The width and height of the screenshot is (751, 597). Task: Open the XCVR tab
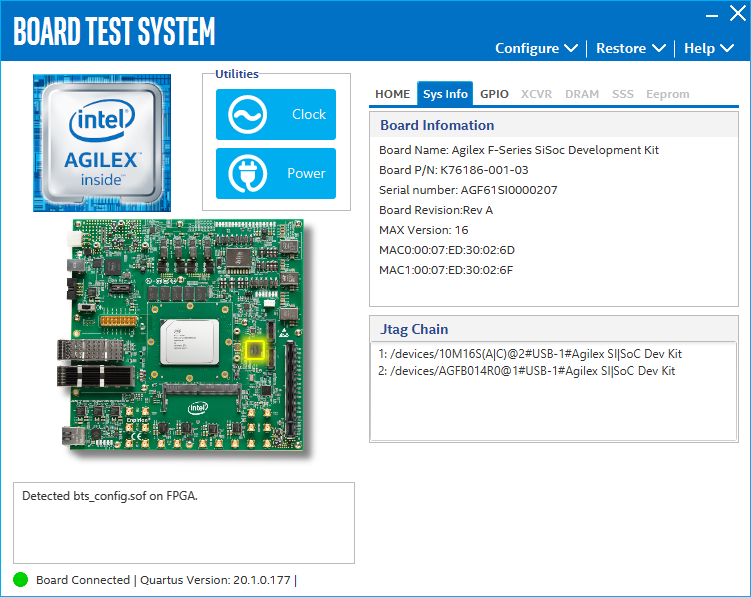coord(536,94)
